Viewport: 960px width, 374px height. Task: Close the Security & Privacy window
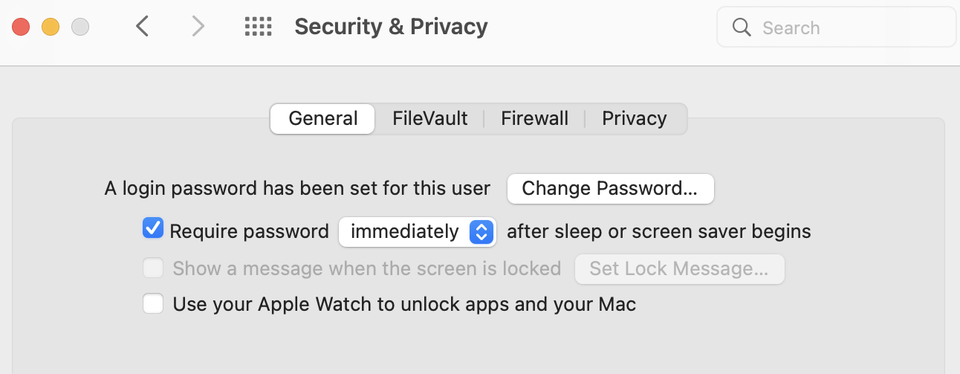tap(21, 27)
